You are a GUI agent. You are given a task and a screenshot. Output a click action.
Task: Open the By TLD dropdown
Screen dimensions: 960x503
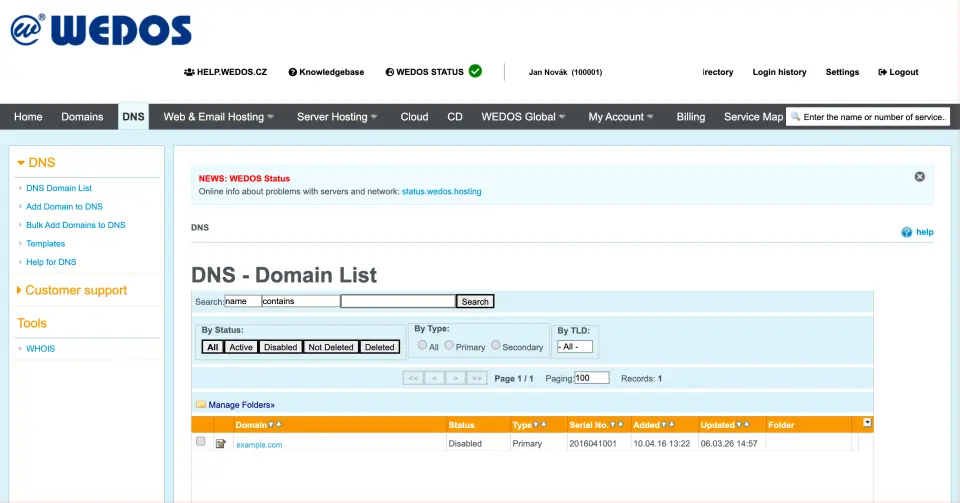(575, 347)
